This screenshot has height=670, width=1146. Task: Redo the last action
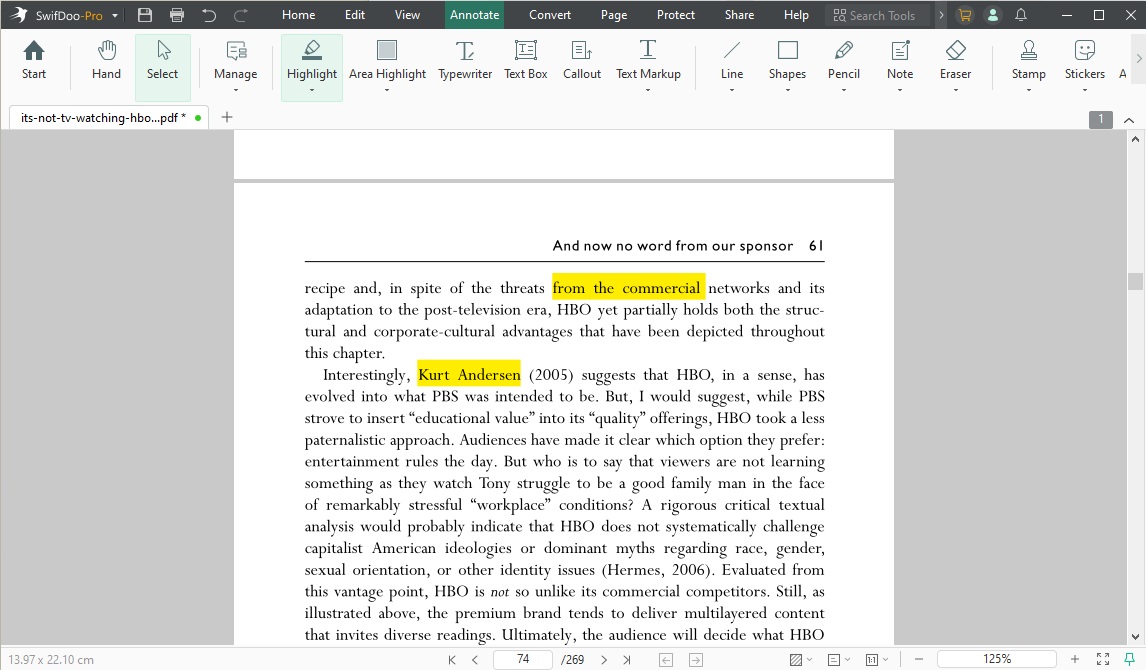click(240, 15)
